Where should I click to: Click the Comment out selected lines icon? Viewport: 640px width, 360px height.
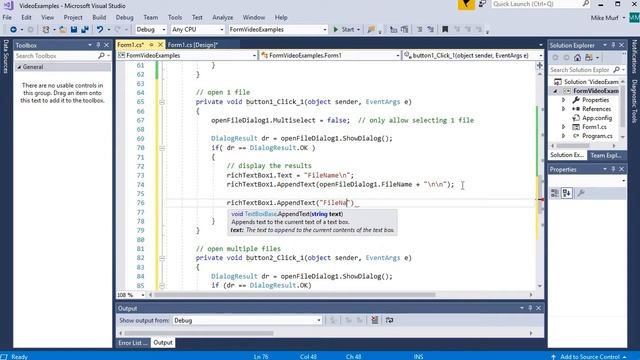(x=419, y=29)
